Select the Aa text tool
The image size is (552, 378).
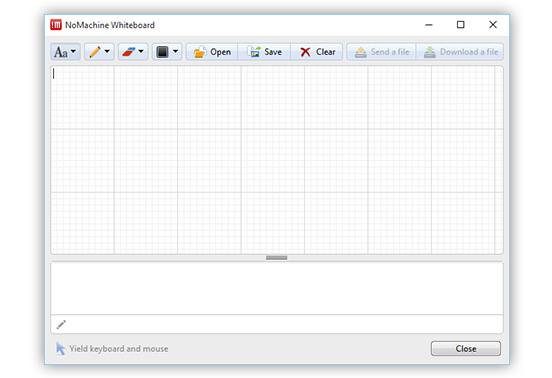coord(61,52)
